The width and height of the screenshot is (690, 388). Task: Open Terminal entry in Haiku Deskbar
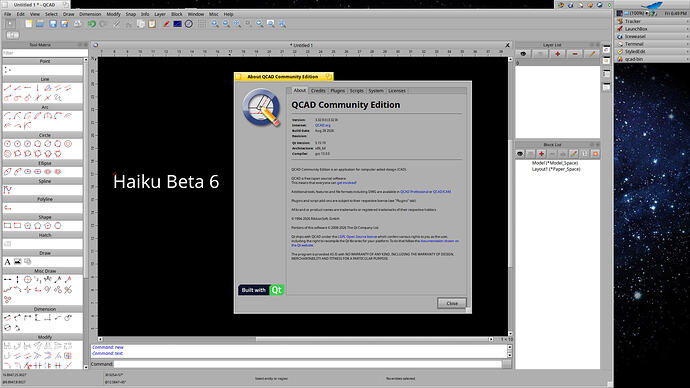(634, 44)
